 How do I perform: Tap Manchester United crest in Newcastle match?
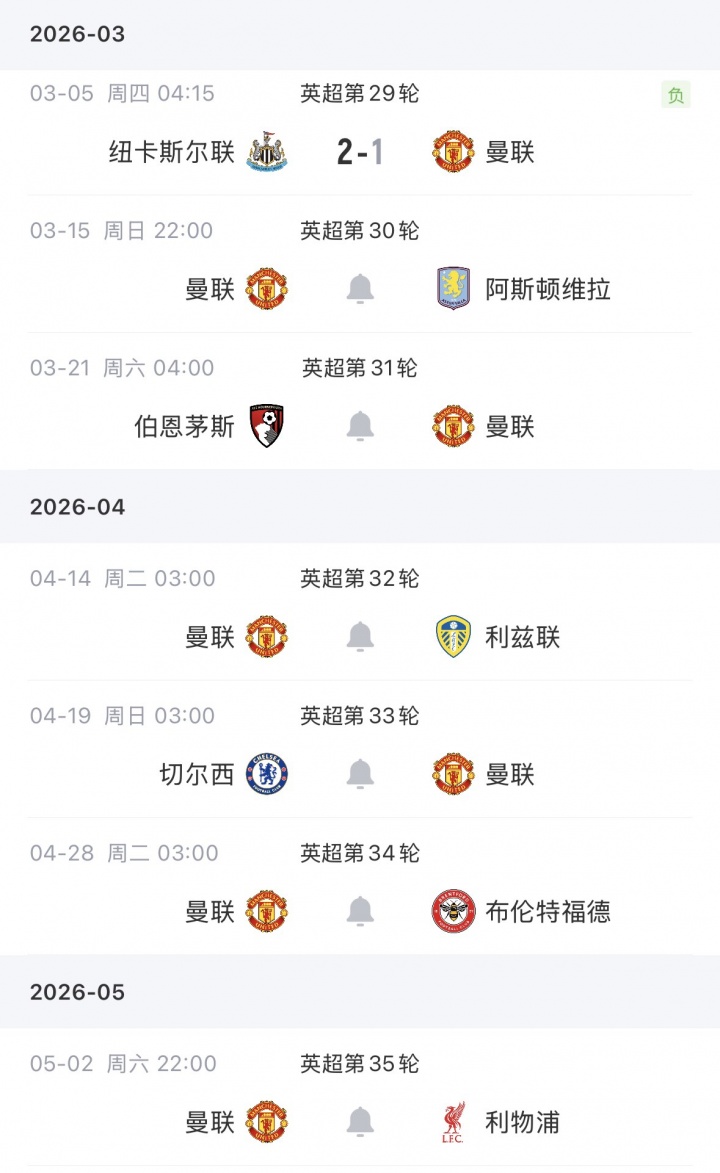click(453, 152)
